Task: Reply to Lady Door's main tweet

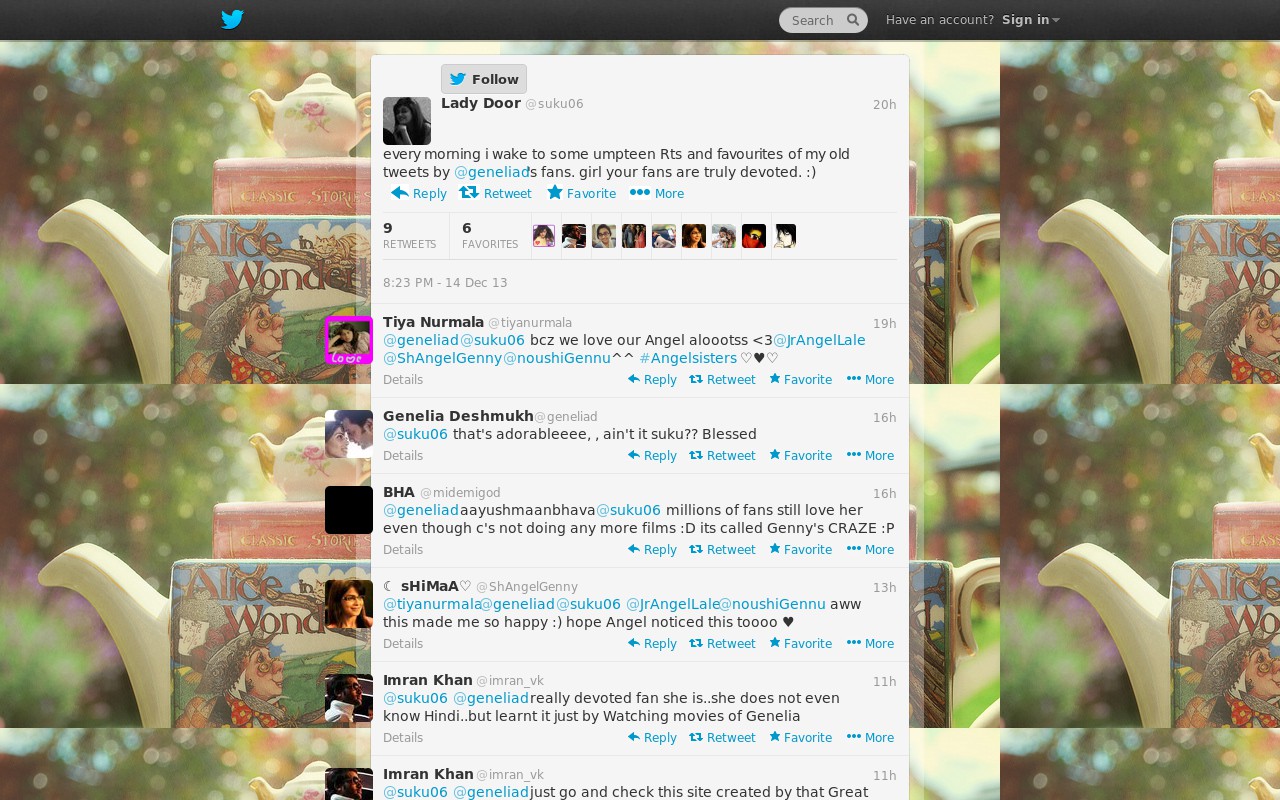Action: [x=419, y=193]
